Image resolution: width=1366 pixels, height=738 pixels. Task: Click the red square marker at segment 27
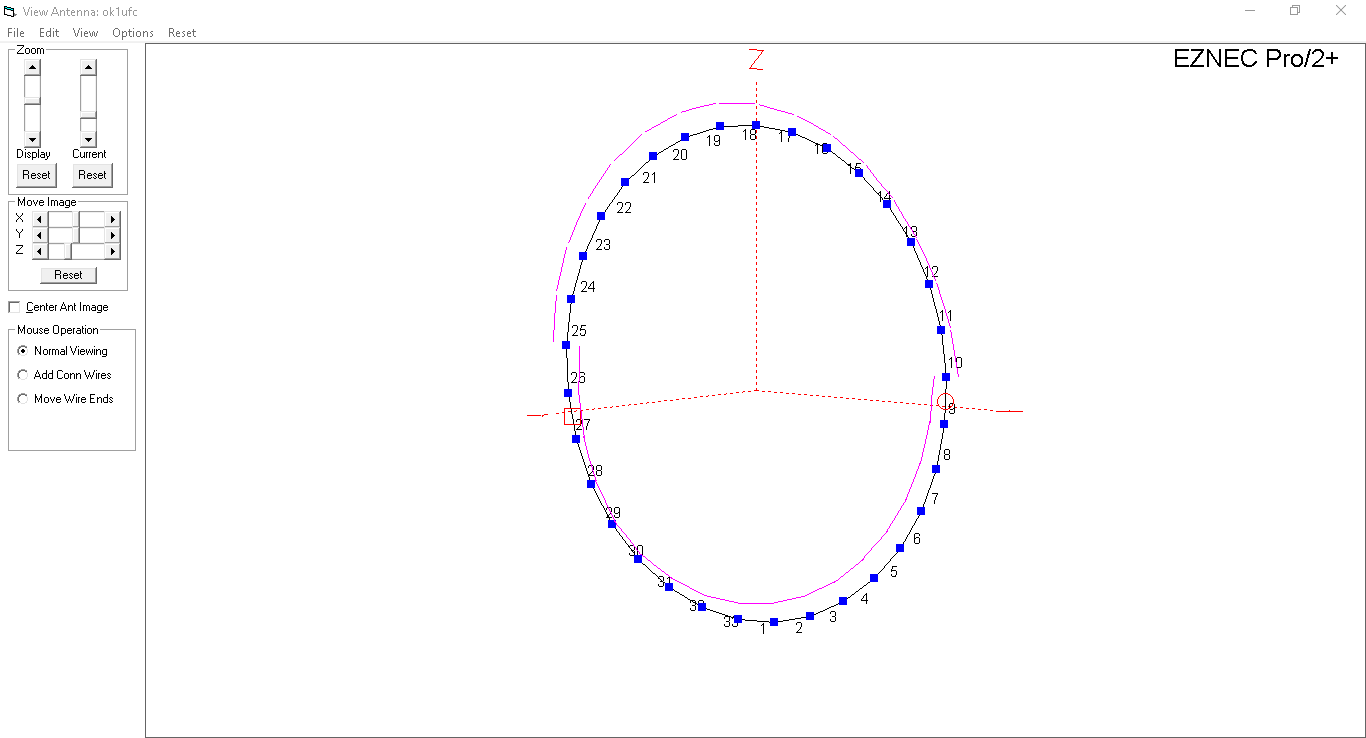(572, 416)
